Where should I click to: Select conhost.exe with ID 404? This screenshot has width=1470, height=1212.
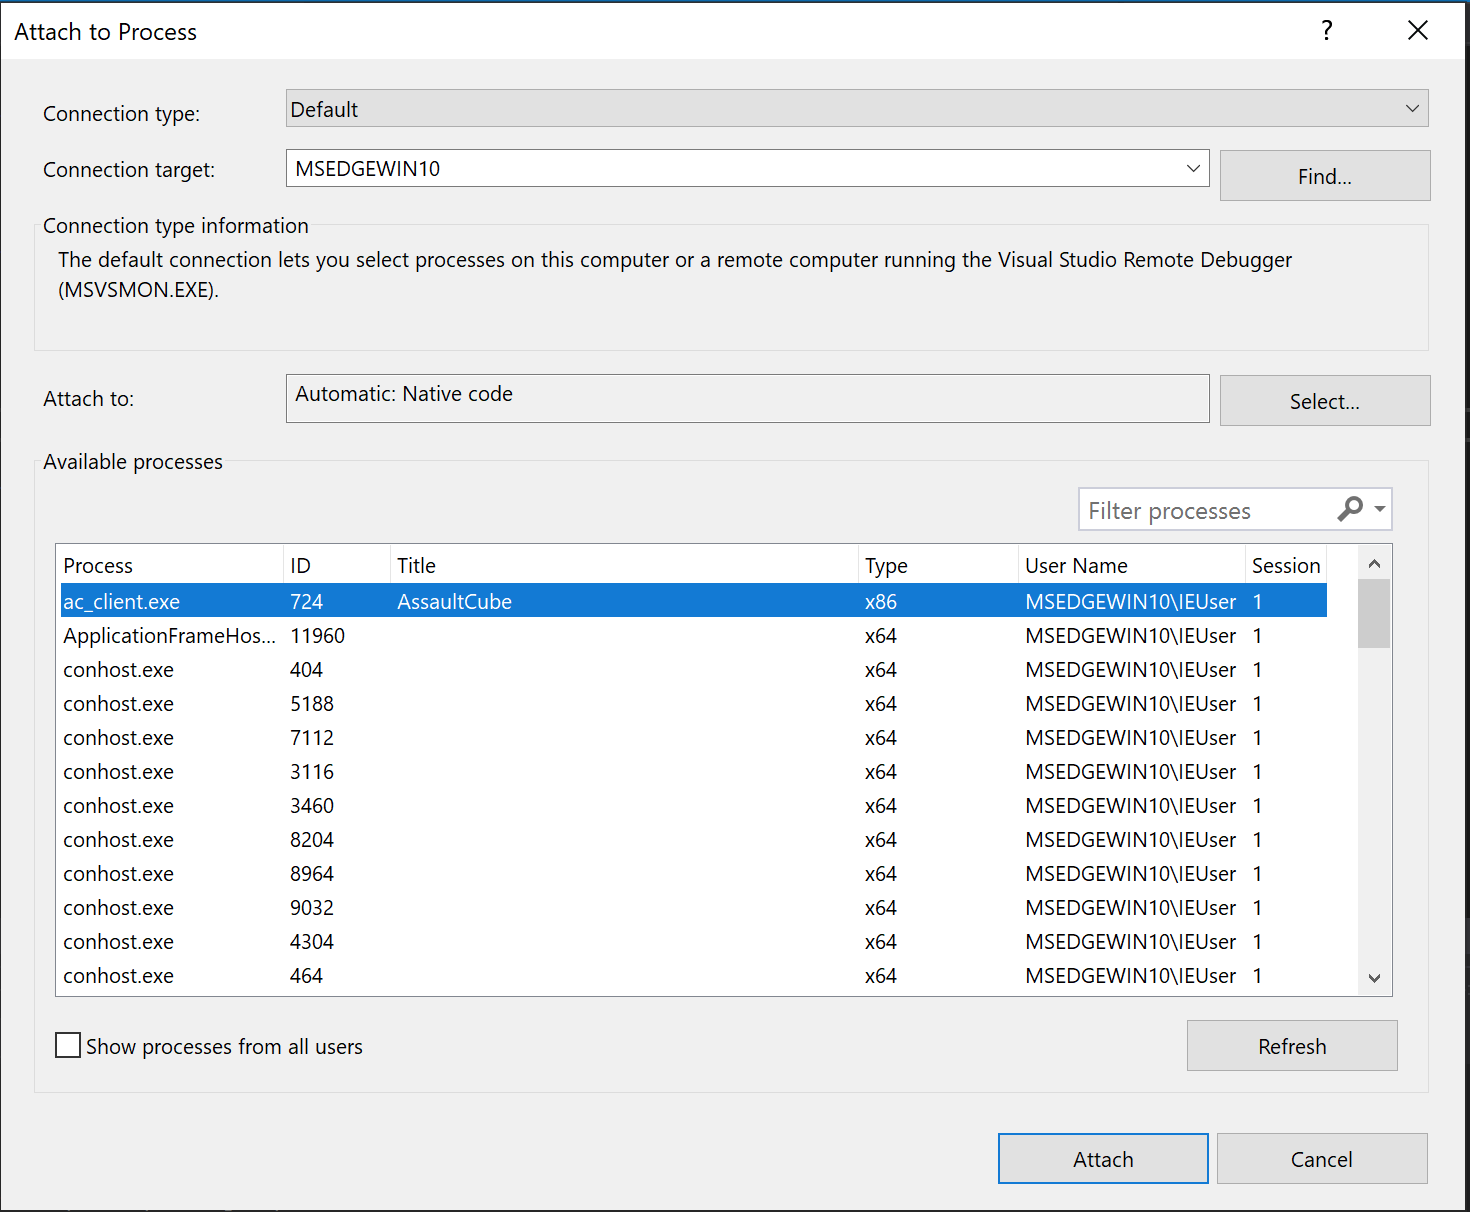point(693,669)
